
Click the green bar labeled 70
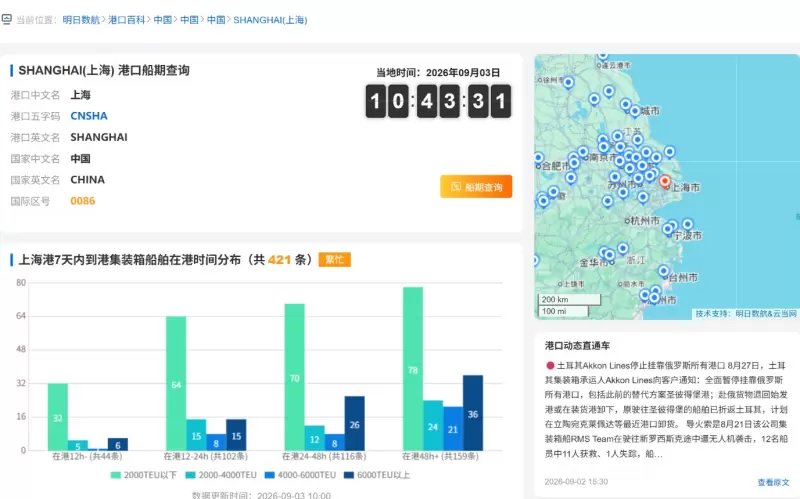(x=294, y=377)
